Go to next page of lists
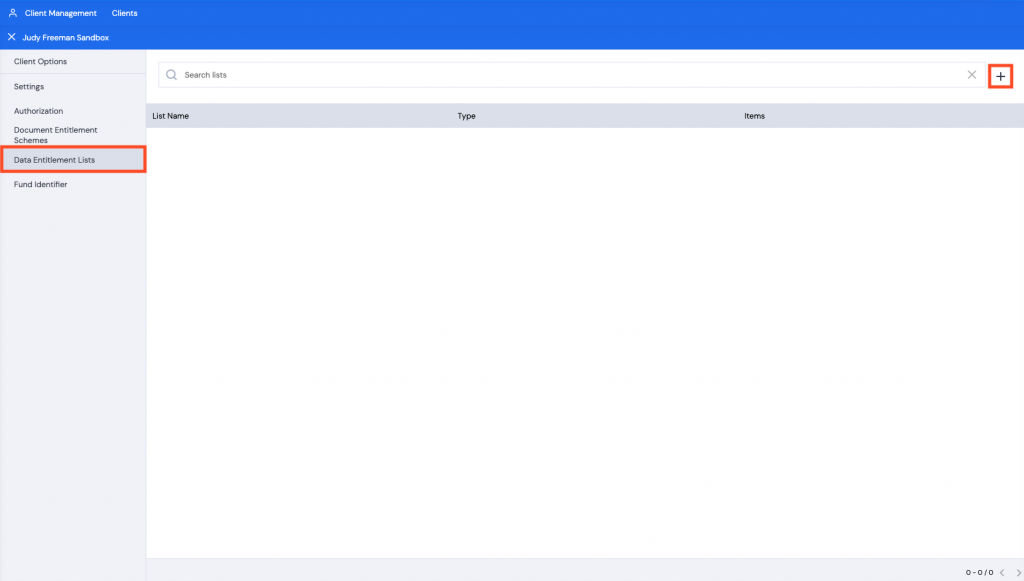Viewport: 1024px width, 581px height. pos(1018,573)
